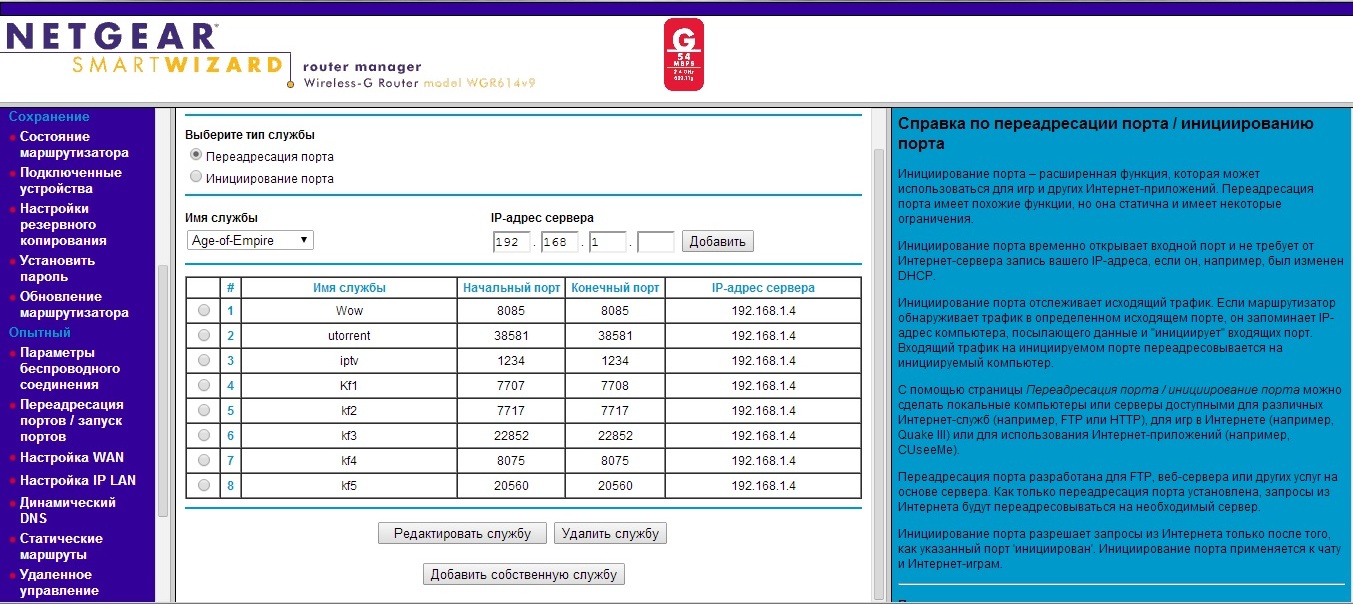Click service number link 3
The height and width of the screenshot is (604, 1353).
pos(230,361)
